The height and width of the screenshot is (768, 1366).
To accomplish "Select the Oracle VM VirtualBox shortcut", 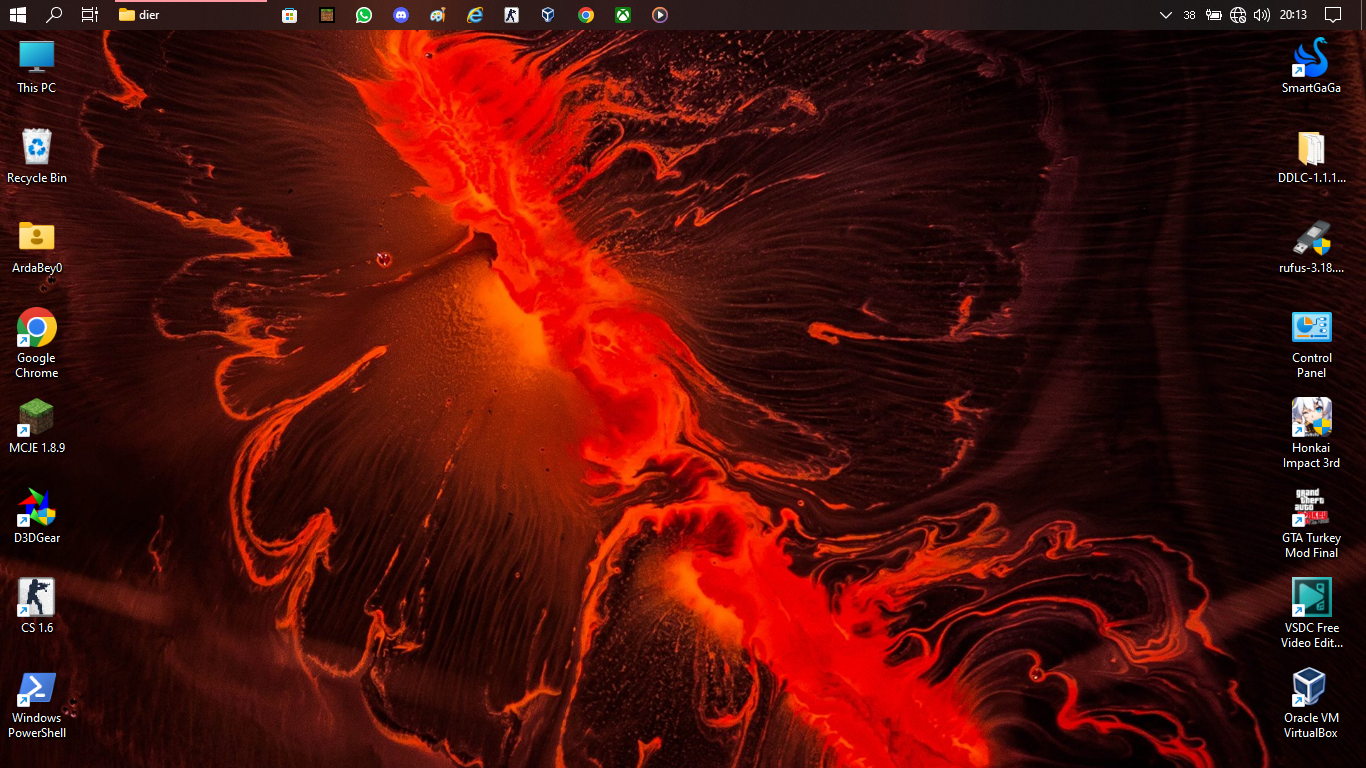I will tap(1311, 703).
